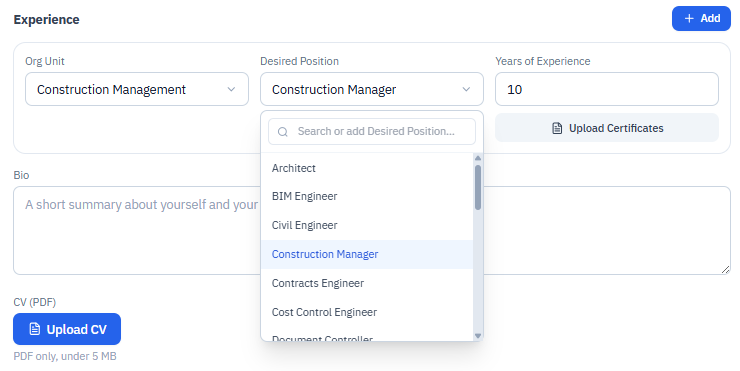Focus the Years of Experience field
This screenshot has height=371, width=740.
coord(607,89)
